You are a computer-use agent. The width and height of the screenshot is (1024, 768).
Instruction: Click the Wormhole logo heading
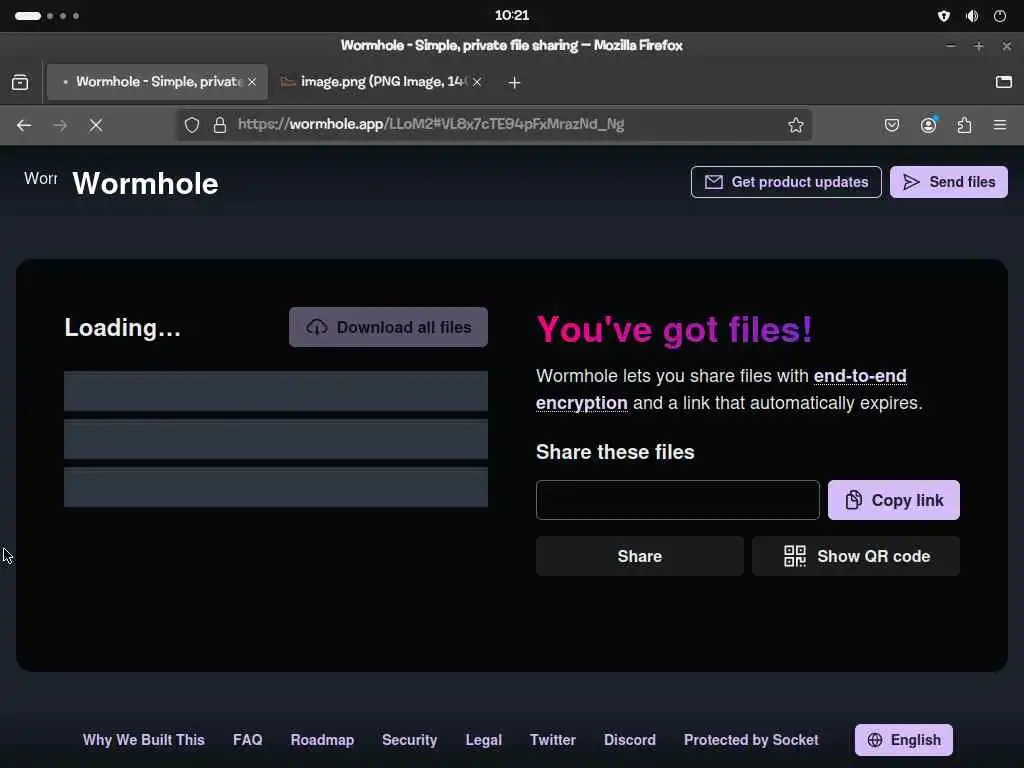145,184
